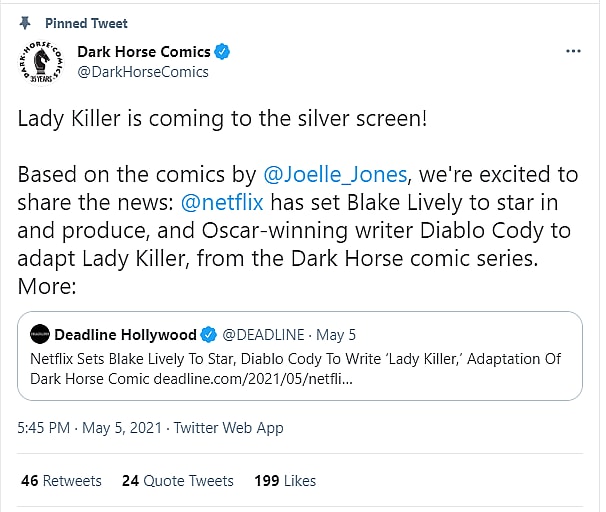
Task: Click the @DarkHorseComics handle
Action: tap(143, 71)
